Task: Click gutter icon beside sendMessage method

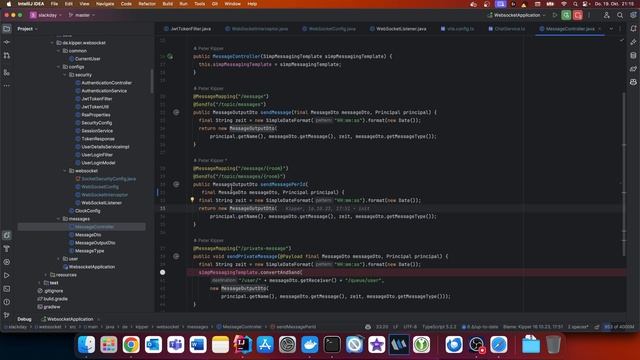Action: tap(176, 112)
